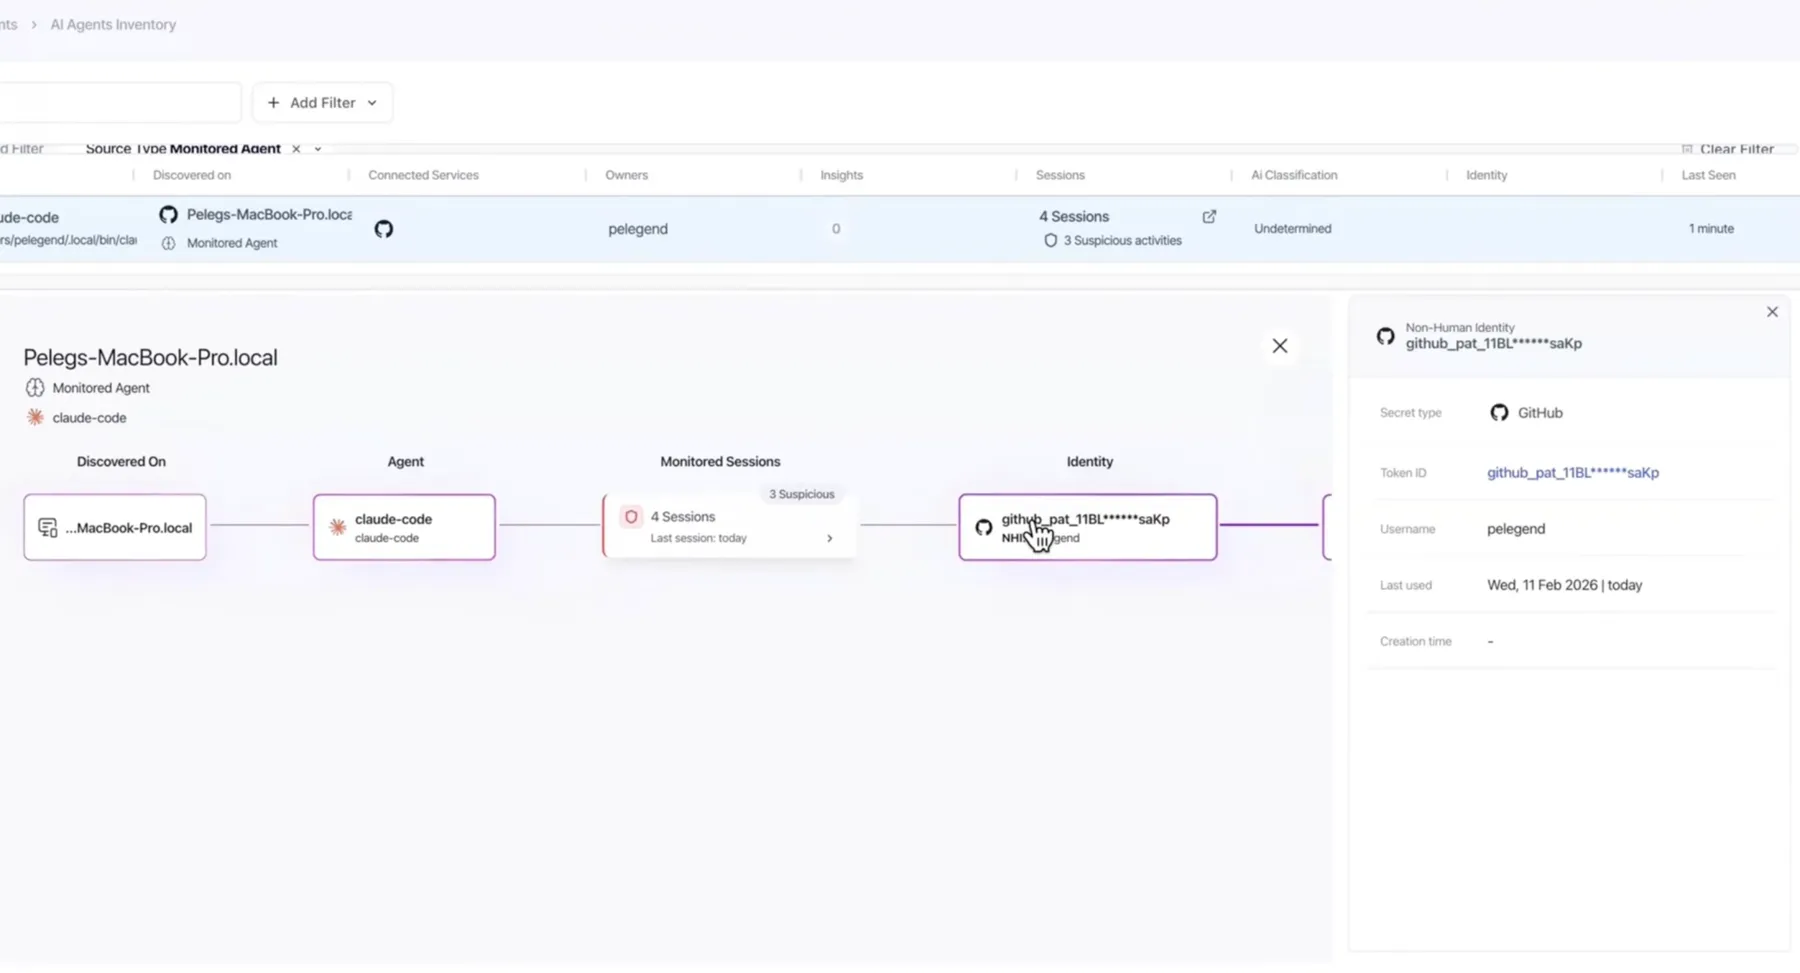Open the 4 Sessions monitored sessions node
Image resolution: width=1800 pixels, height=973 pixels.
(x=729, y=527)
